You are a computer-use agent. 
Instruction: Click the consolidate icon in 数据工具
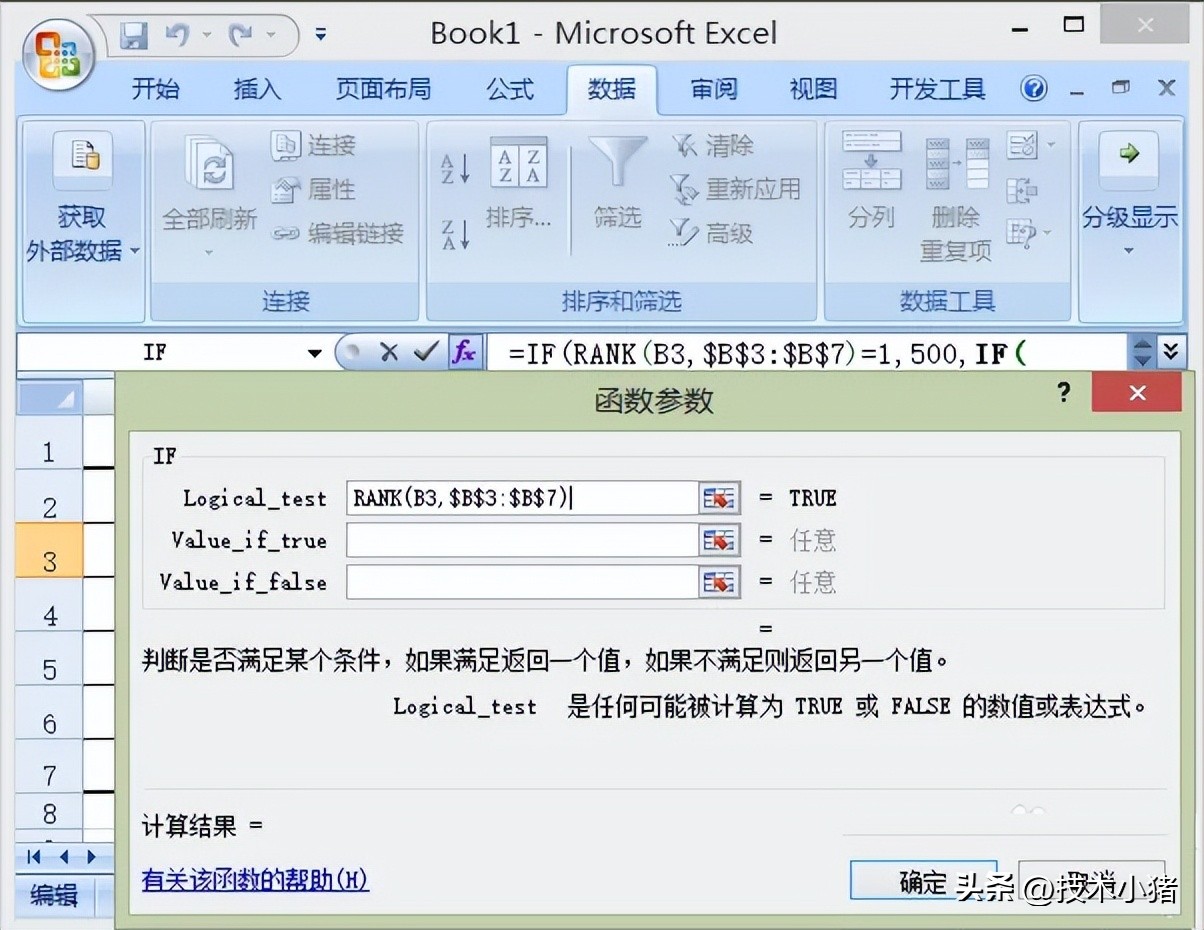(1022, 189)
